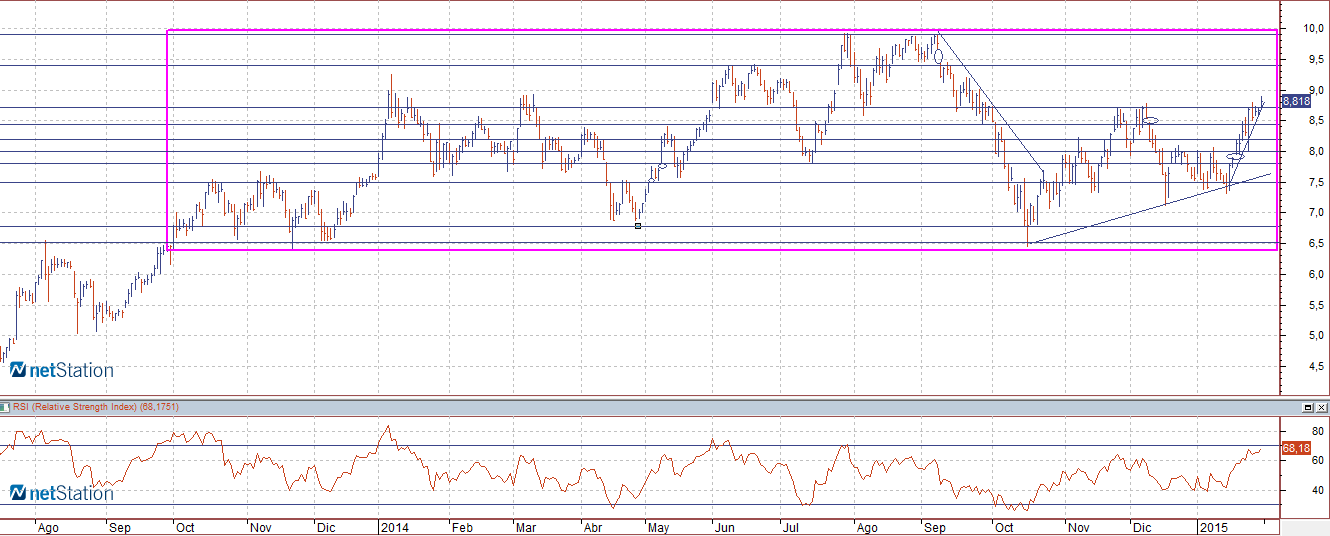This screenshot has width=1330, height=536.
Task: Select the small ellipse marker near May
Action: click(662, 167)
